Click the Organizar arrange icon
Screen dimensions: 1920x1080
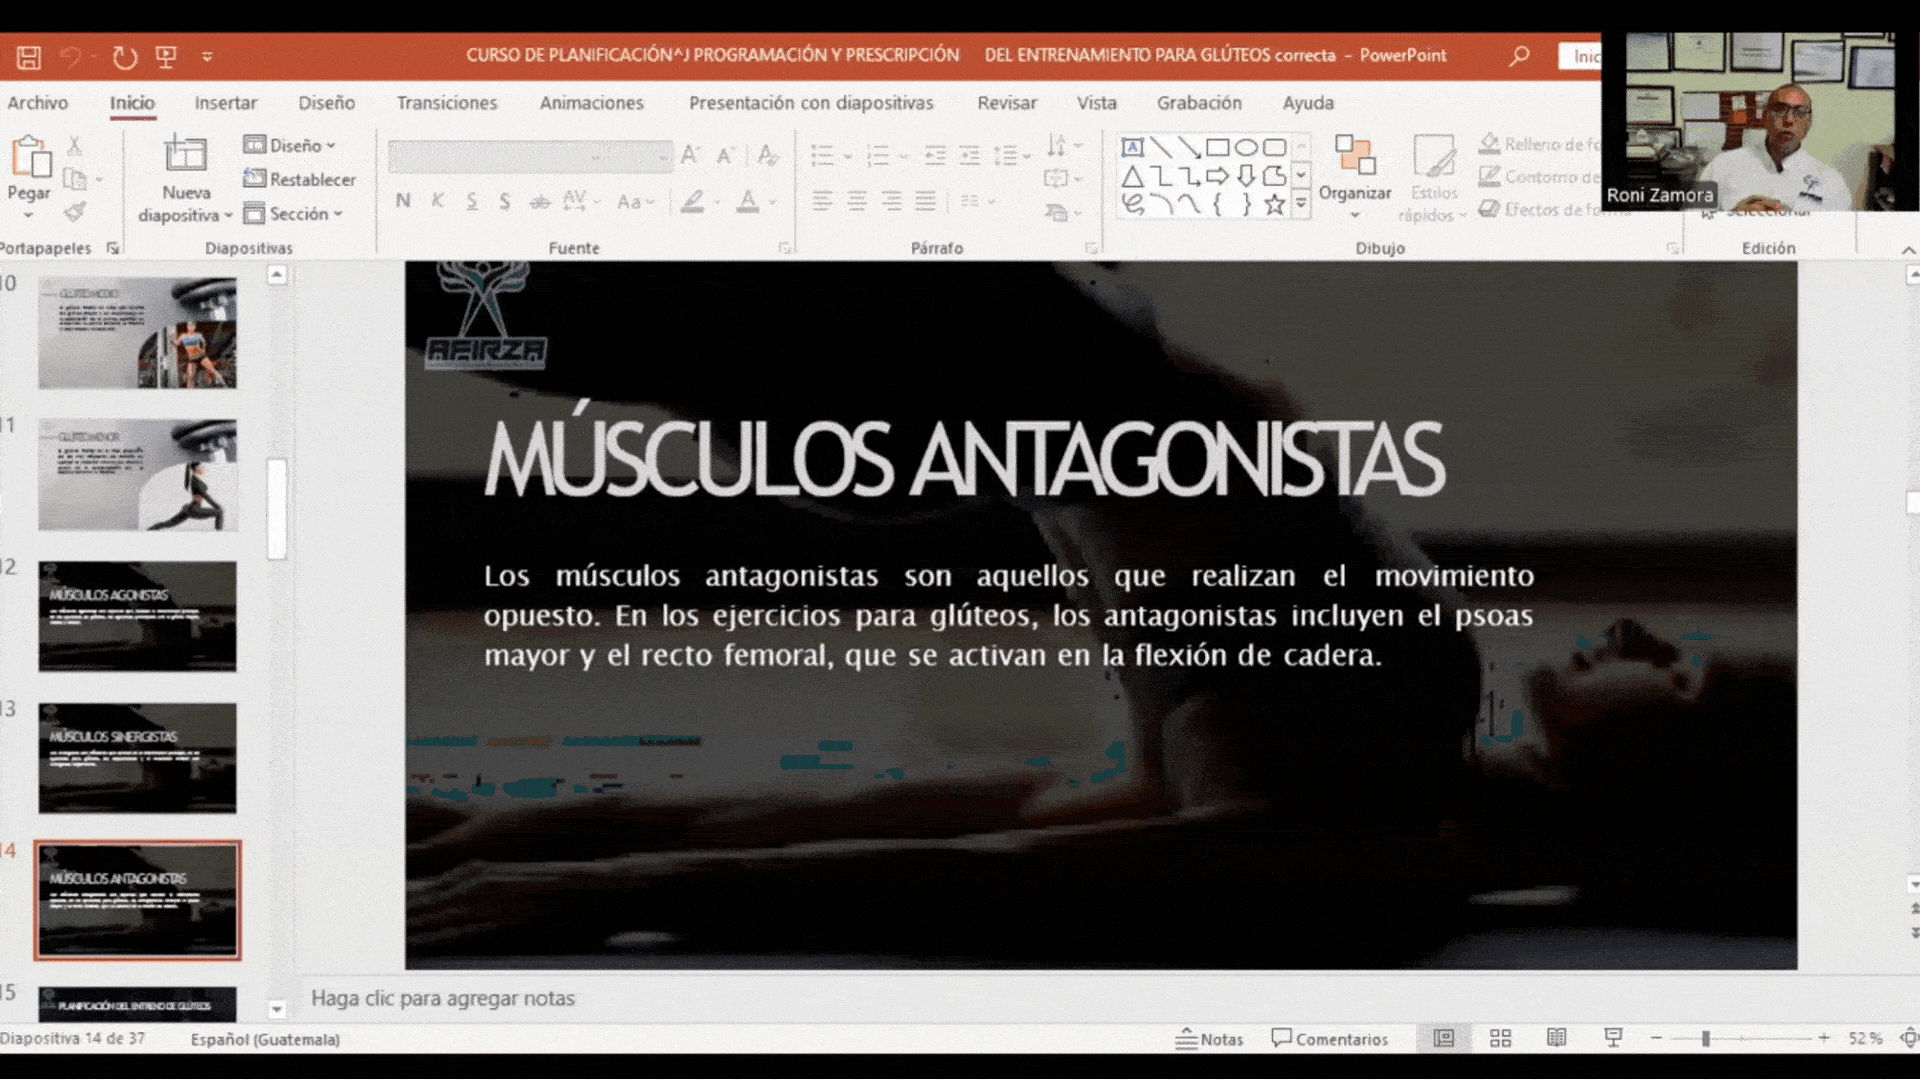1354,157
